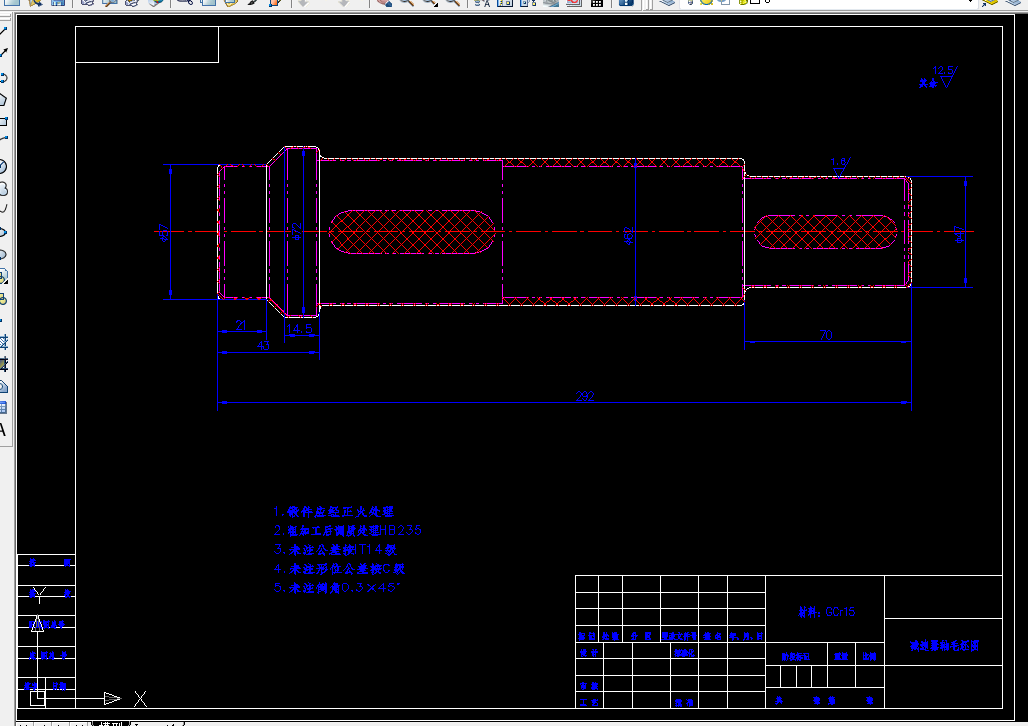The image size is (1028, 726).
Task: Select the Ellipse tool
Action: click(3, 232)
